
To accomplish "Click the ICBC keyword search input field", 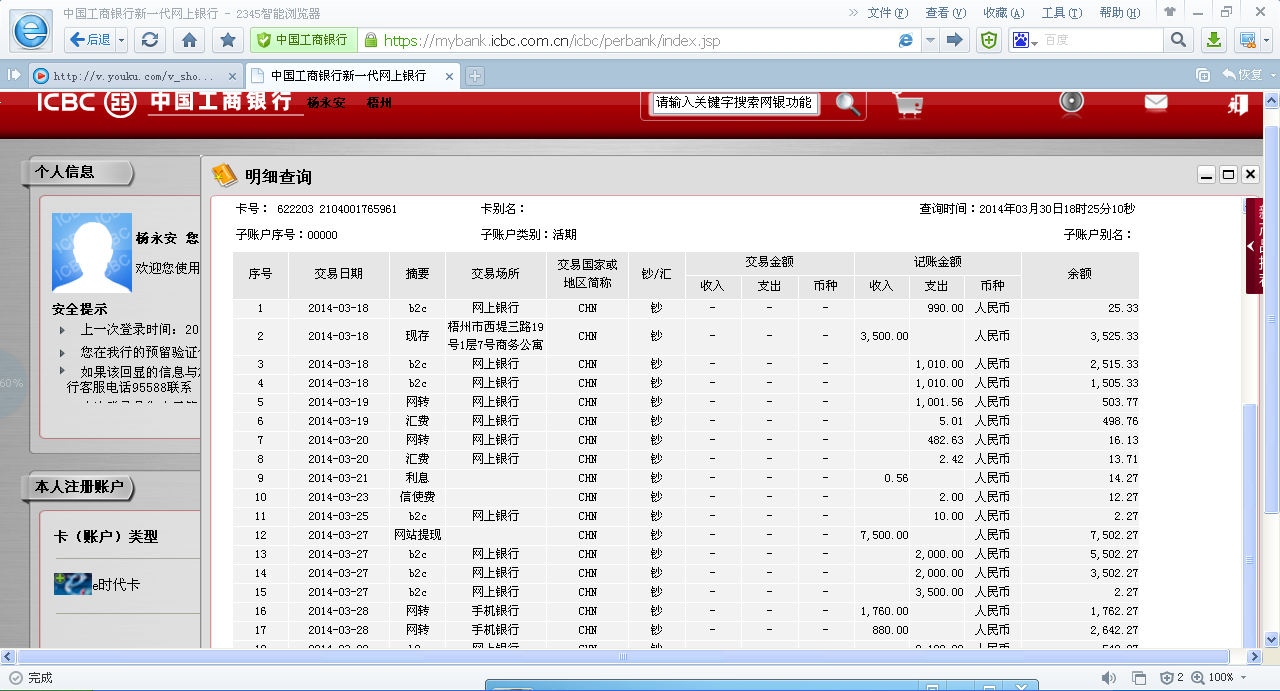I will pyautogui.click(x=735, y=103).
